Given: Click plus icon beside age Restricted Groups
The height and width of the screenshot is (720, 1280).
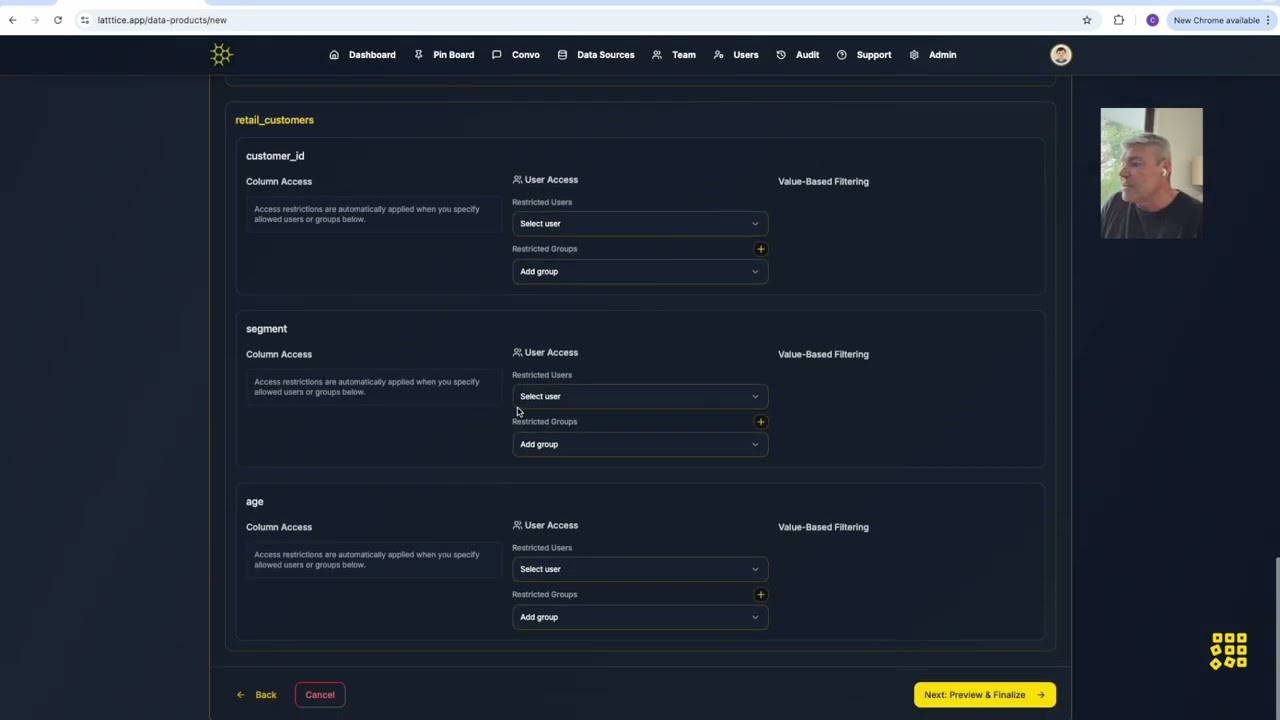Looking at the screenshot, I should coord(761,595).
